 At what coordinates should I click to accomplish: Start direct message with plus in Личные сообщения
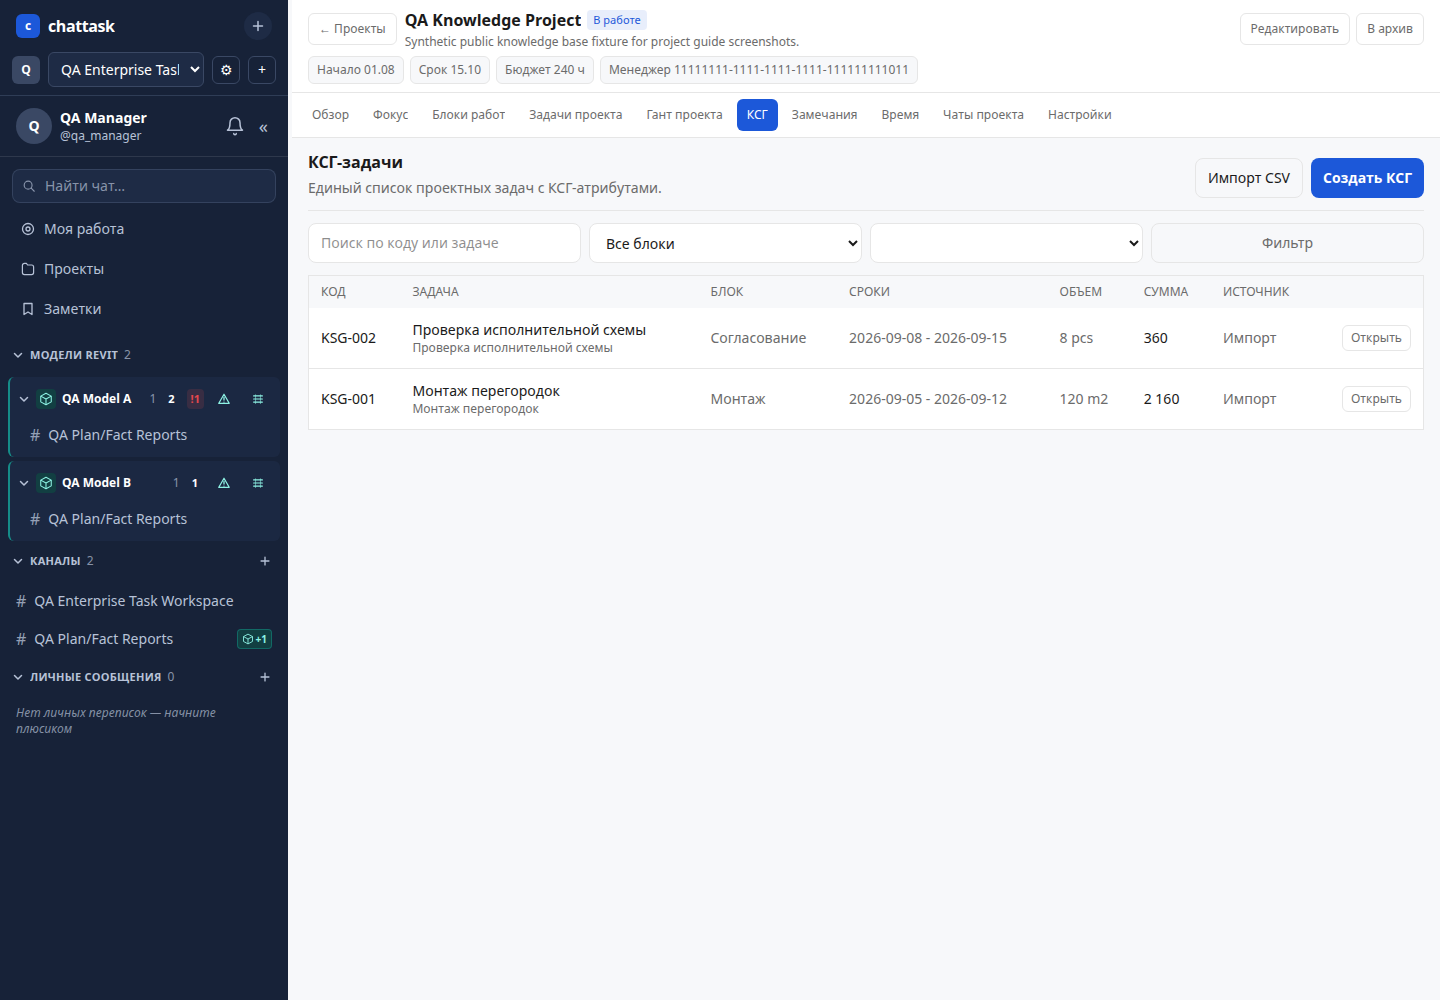click(265, 677)
